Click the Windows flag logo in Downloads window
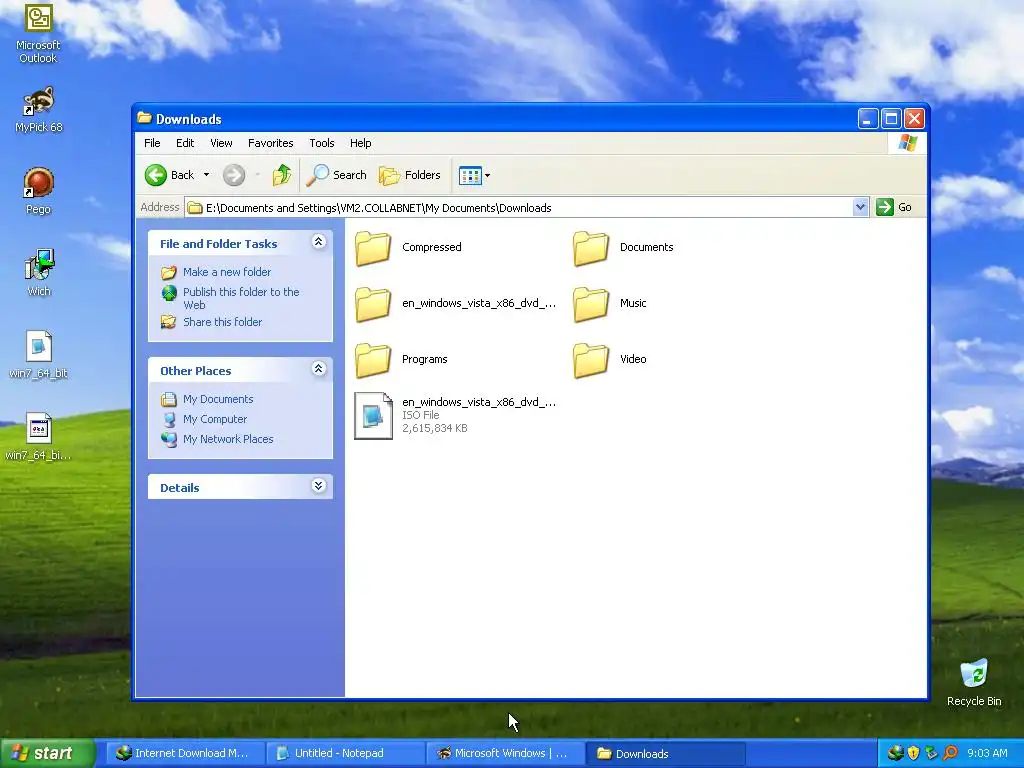 pos(907,143)
